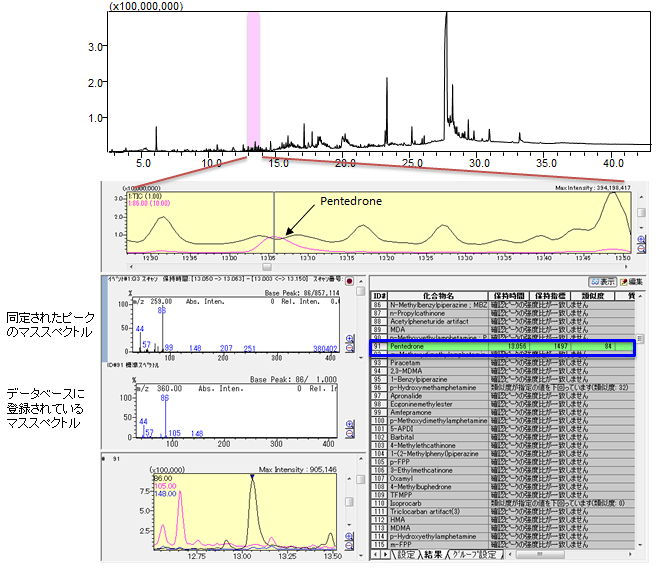This screenshot has height=570, width=660.
Task: Select the Isoprocarb row
Action: (503, 503)
